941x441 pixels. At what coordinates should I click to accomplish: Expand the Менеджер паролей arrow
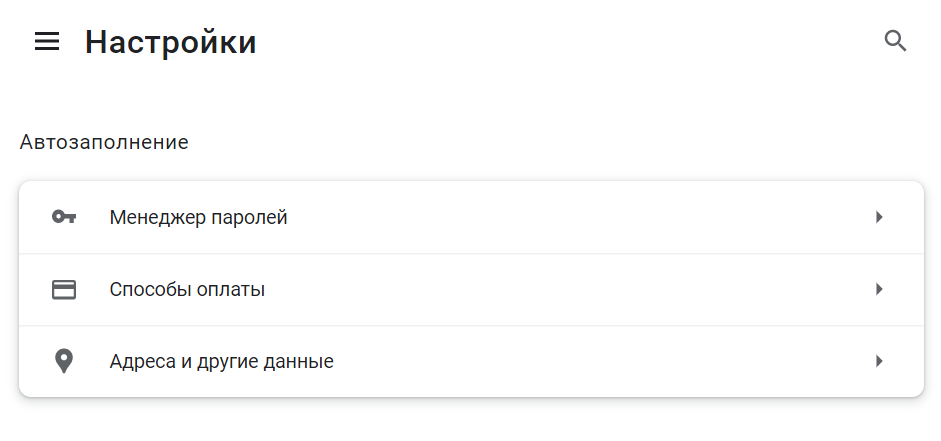pos(879,217)
